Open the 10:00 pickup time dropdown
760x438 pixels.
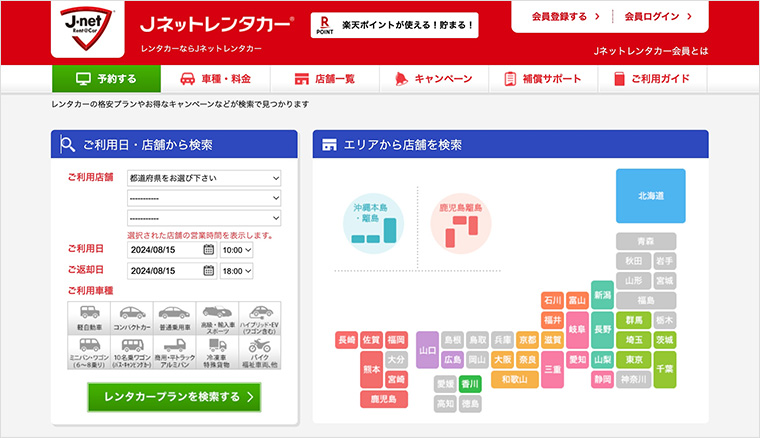(x=237, y=250)
